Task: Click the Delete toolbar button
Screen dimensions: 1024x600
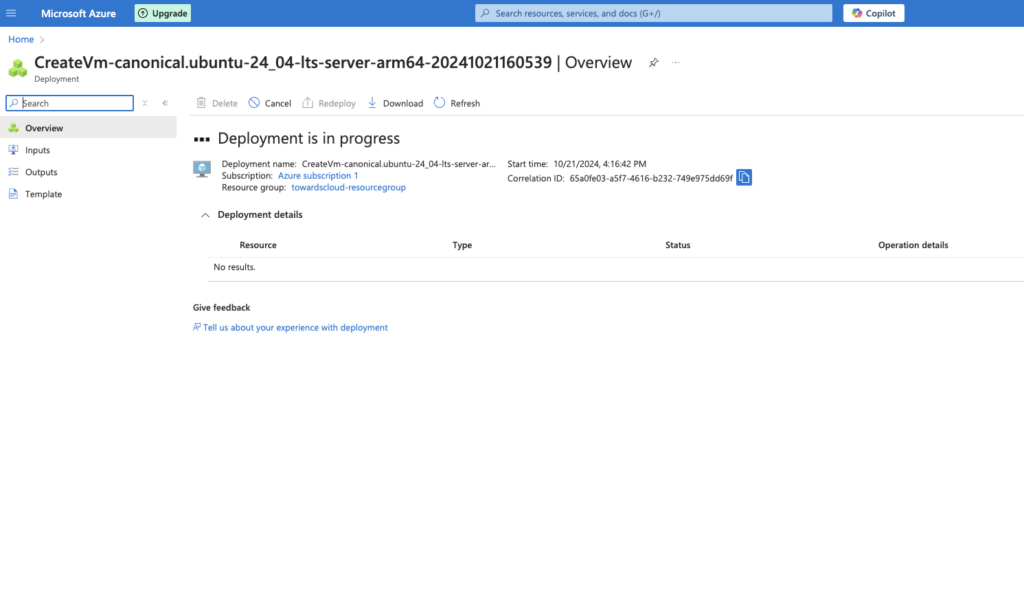Action: click(217, 103)
